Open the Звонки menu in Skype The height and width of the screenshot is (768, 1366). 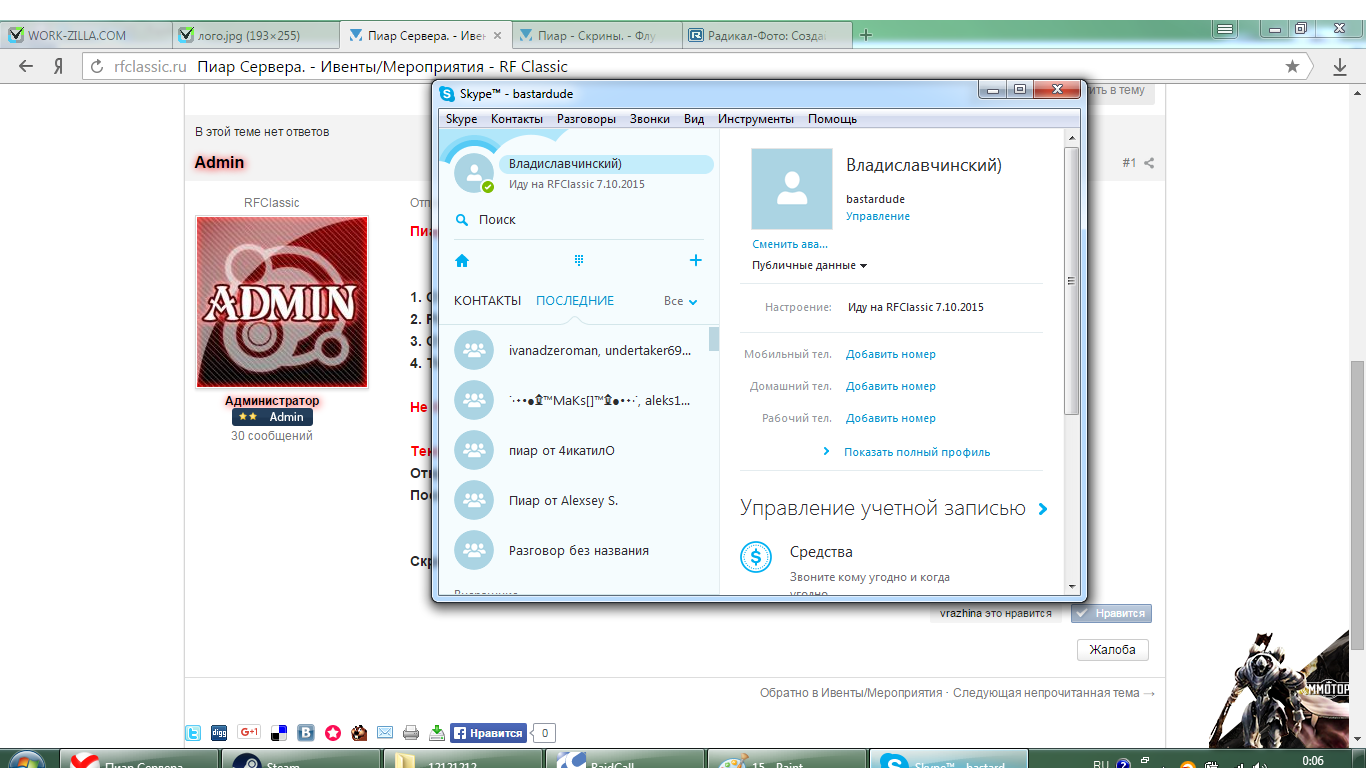tap(650, 119)
